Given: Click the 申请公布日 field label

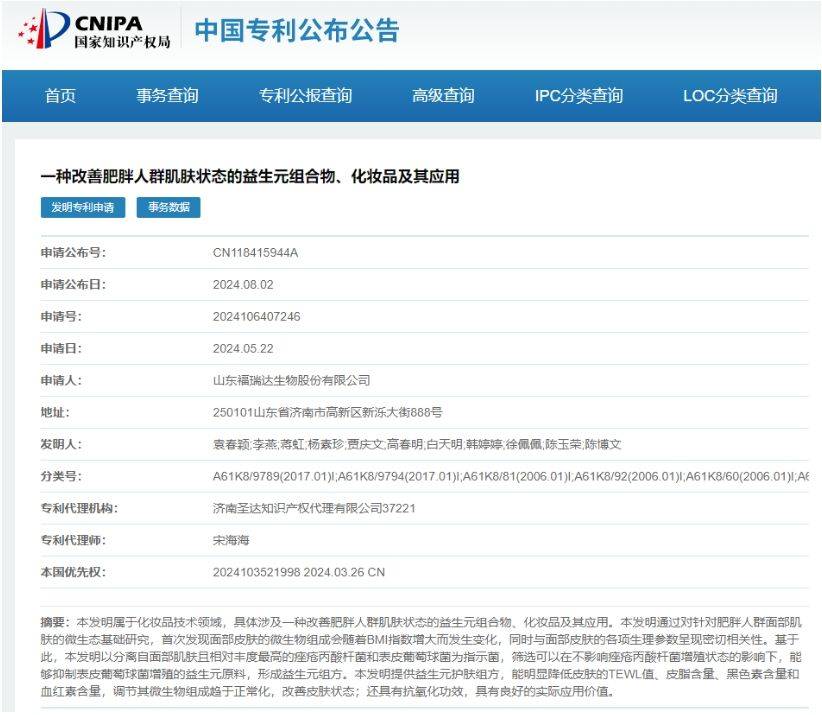Looking at the screenshot, I should point(73,285).
